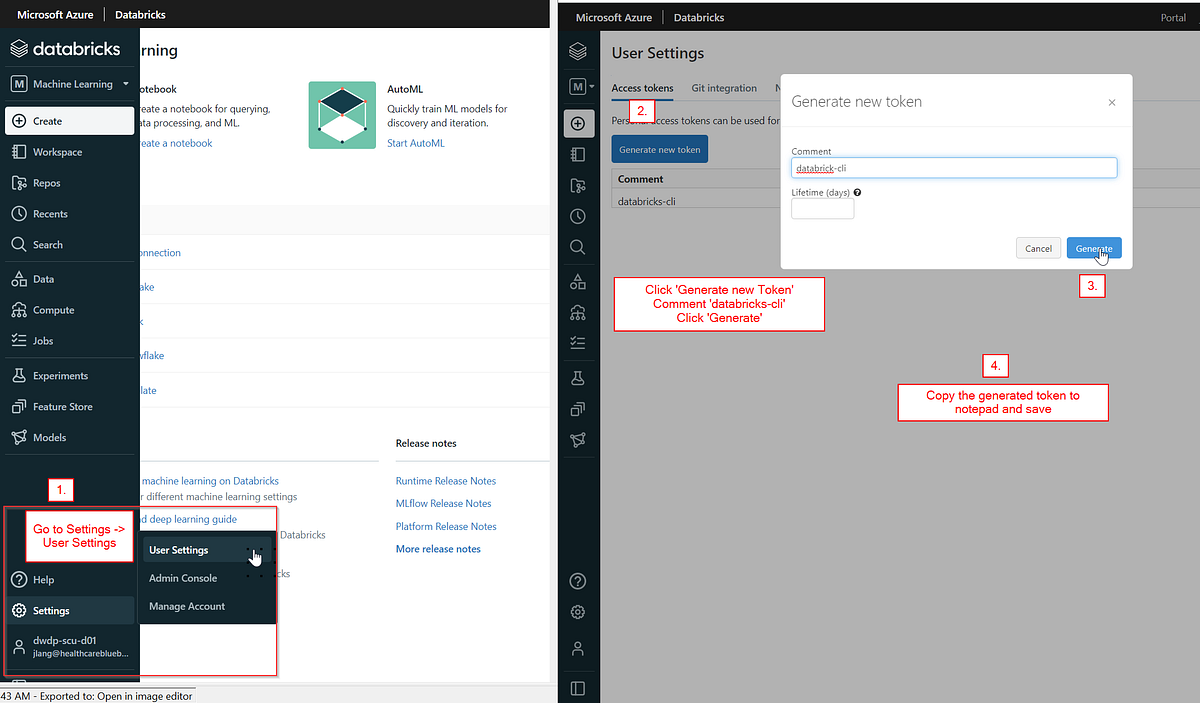Viewport: 1200px width, 703px height.
Task: Expand the collapsed sidebar with the panel icon
Action: tap(578, 687)
